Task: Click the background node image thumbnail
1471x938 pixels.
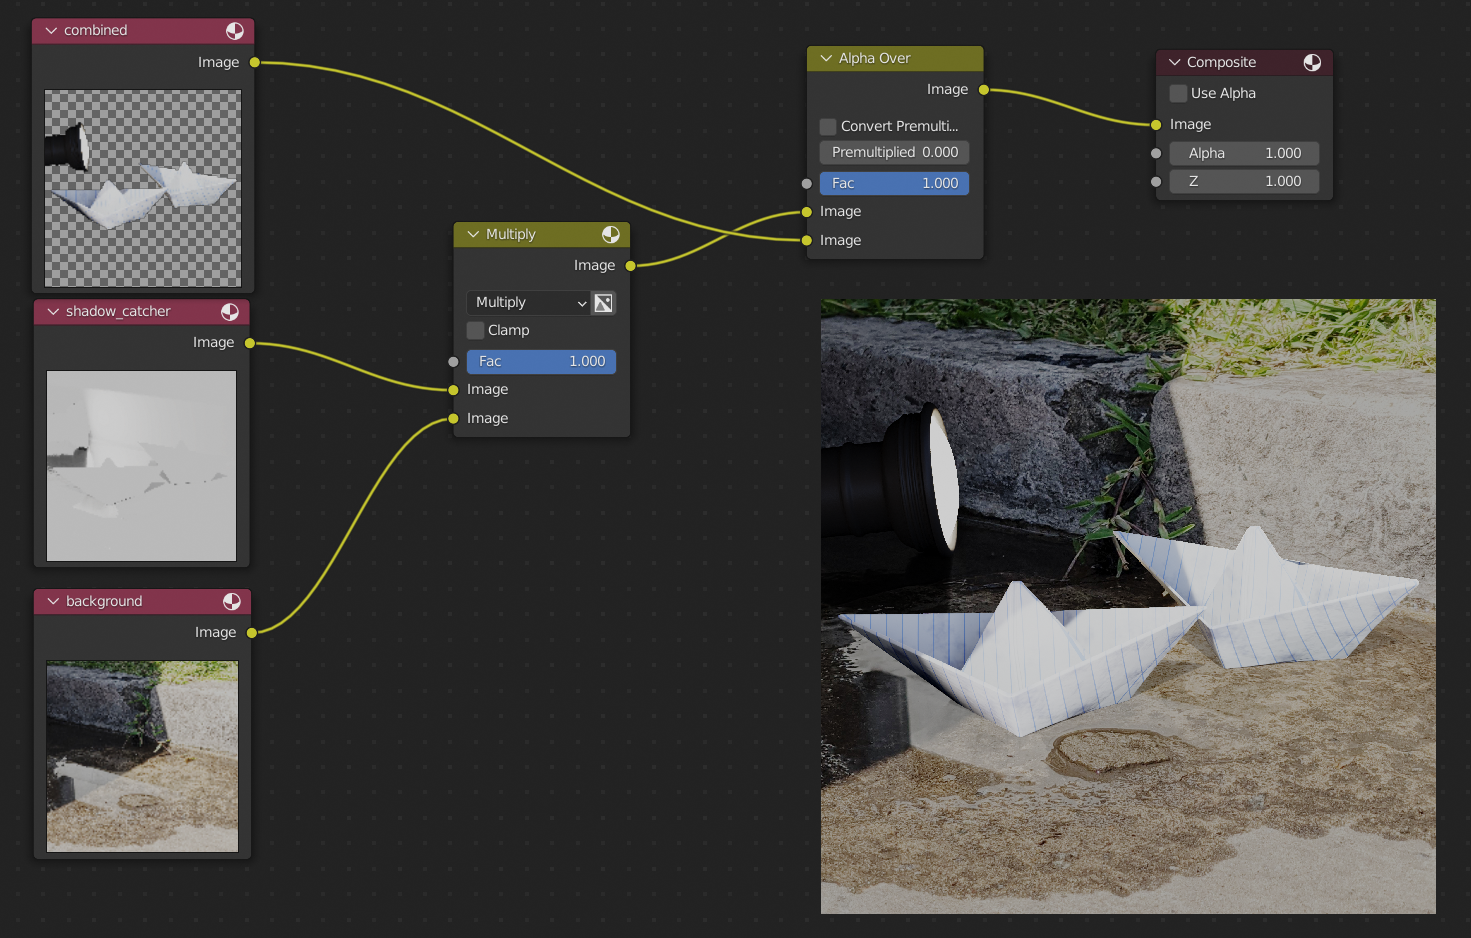Action: point(142,756)
